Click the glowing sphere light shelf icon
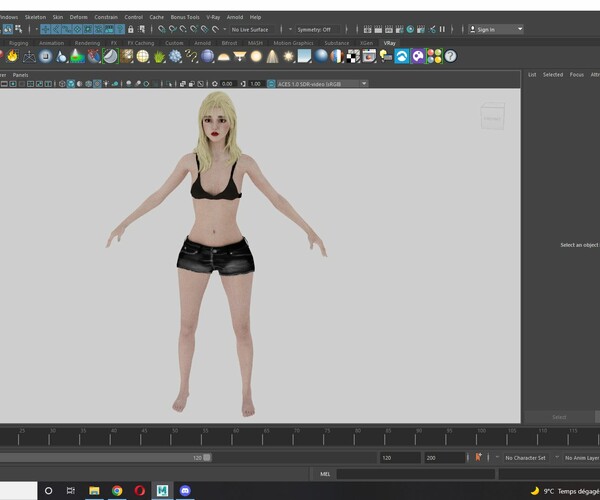The width and height of the screenshot is (600, 500). (x=256, y=57)
